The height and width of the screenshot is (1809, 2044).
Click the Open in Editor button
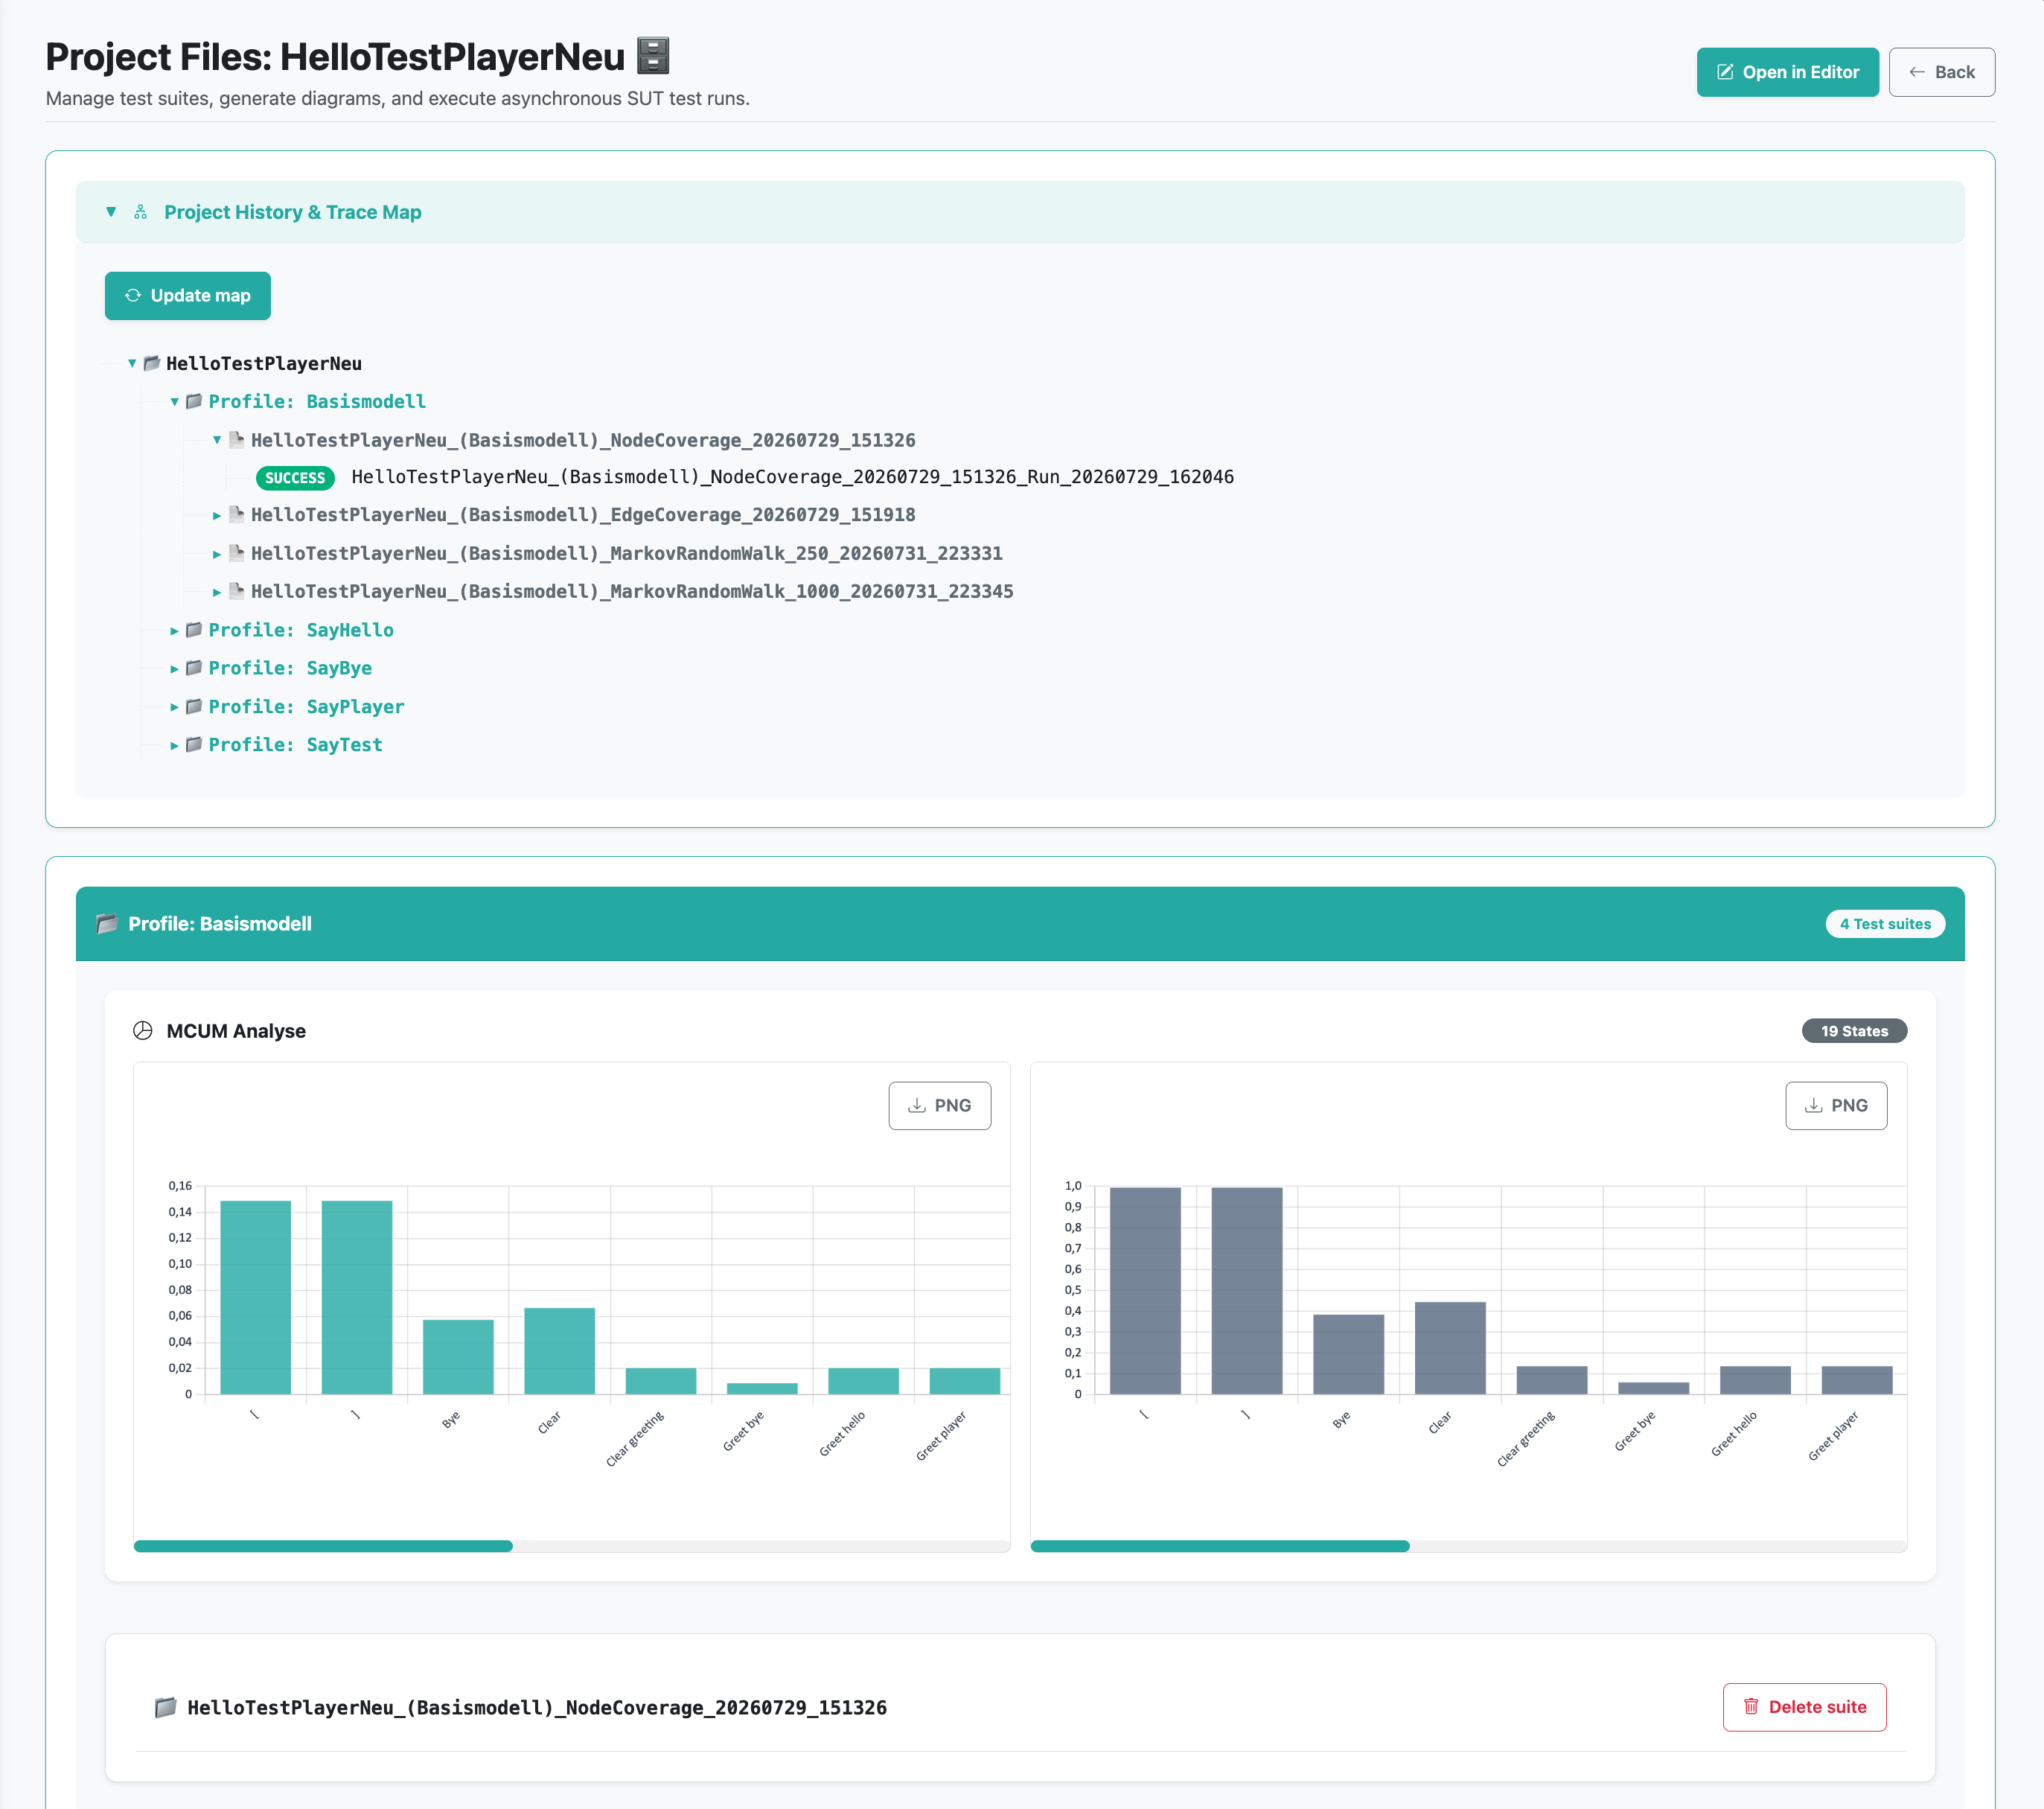(x=1787, y=72)
